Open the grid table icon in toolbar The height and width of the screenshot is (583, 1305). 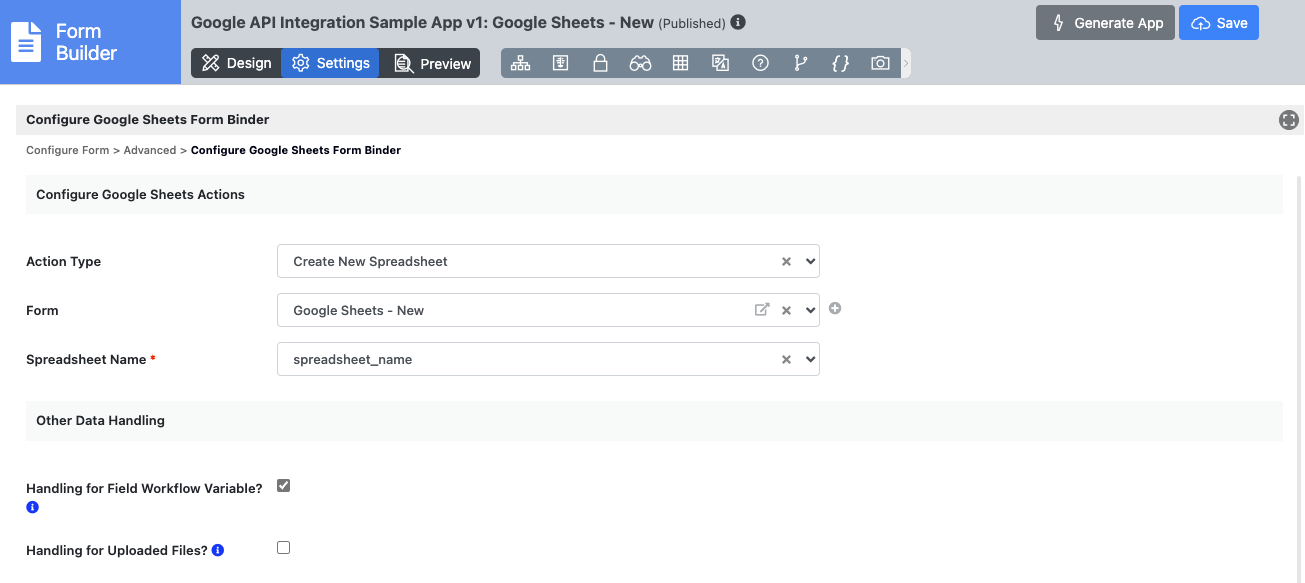tap(680, 63)
